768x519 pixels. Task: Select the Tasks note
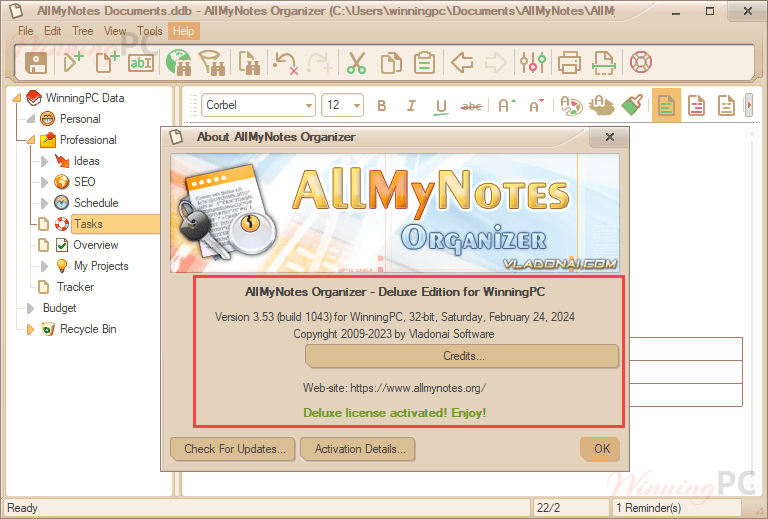tap(88, 224)
